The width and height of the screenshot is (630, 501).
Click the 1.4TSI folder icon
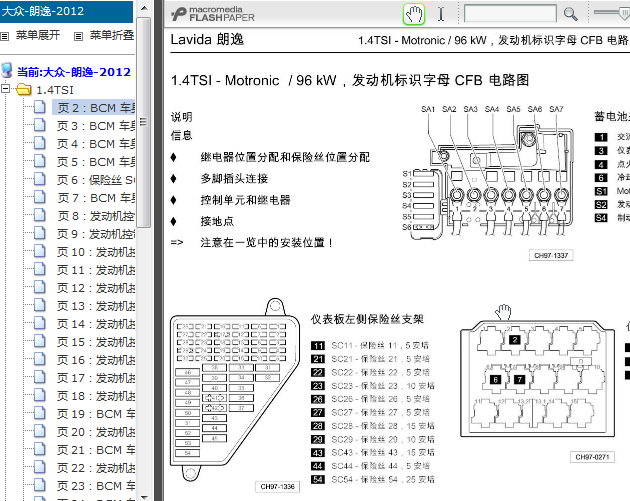[x=24, y=89]
